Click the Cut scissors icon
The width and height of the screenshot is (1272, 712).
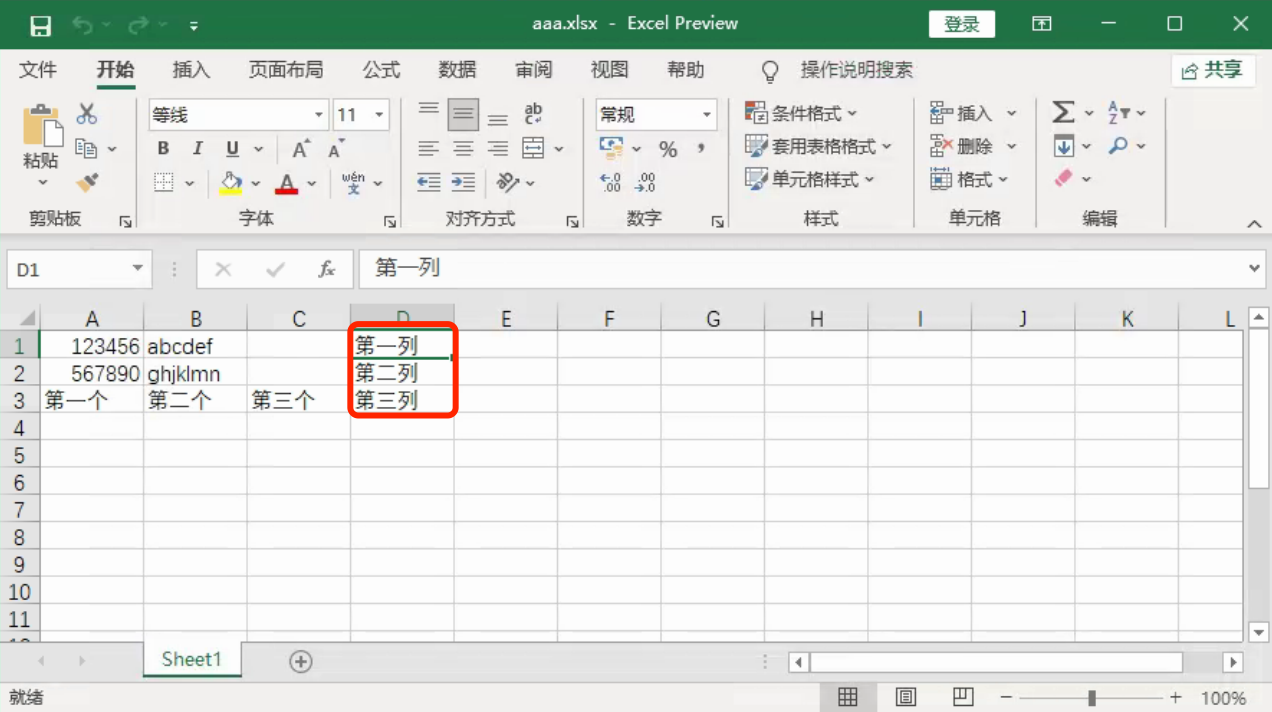click(87, 114)
